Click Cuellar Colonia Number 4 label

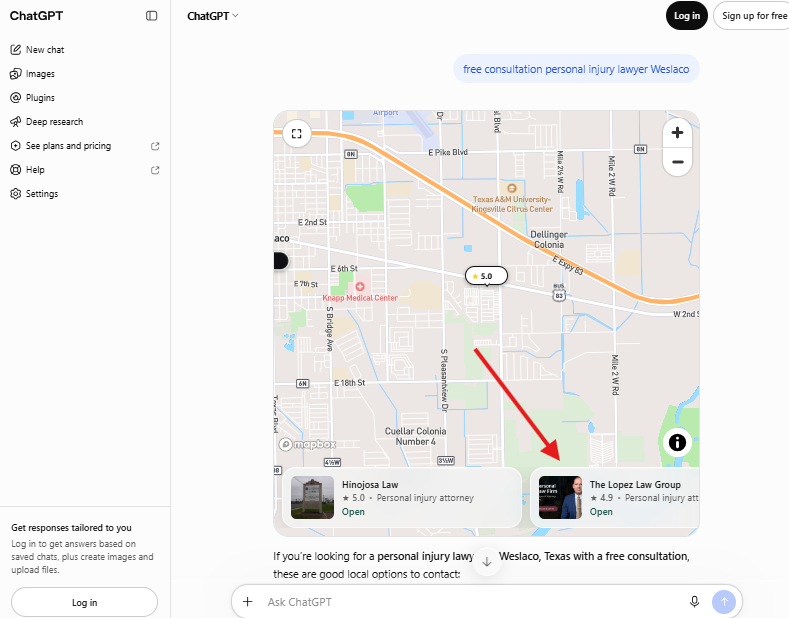[416, 436]
